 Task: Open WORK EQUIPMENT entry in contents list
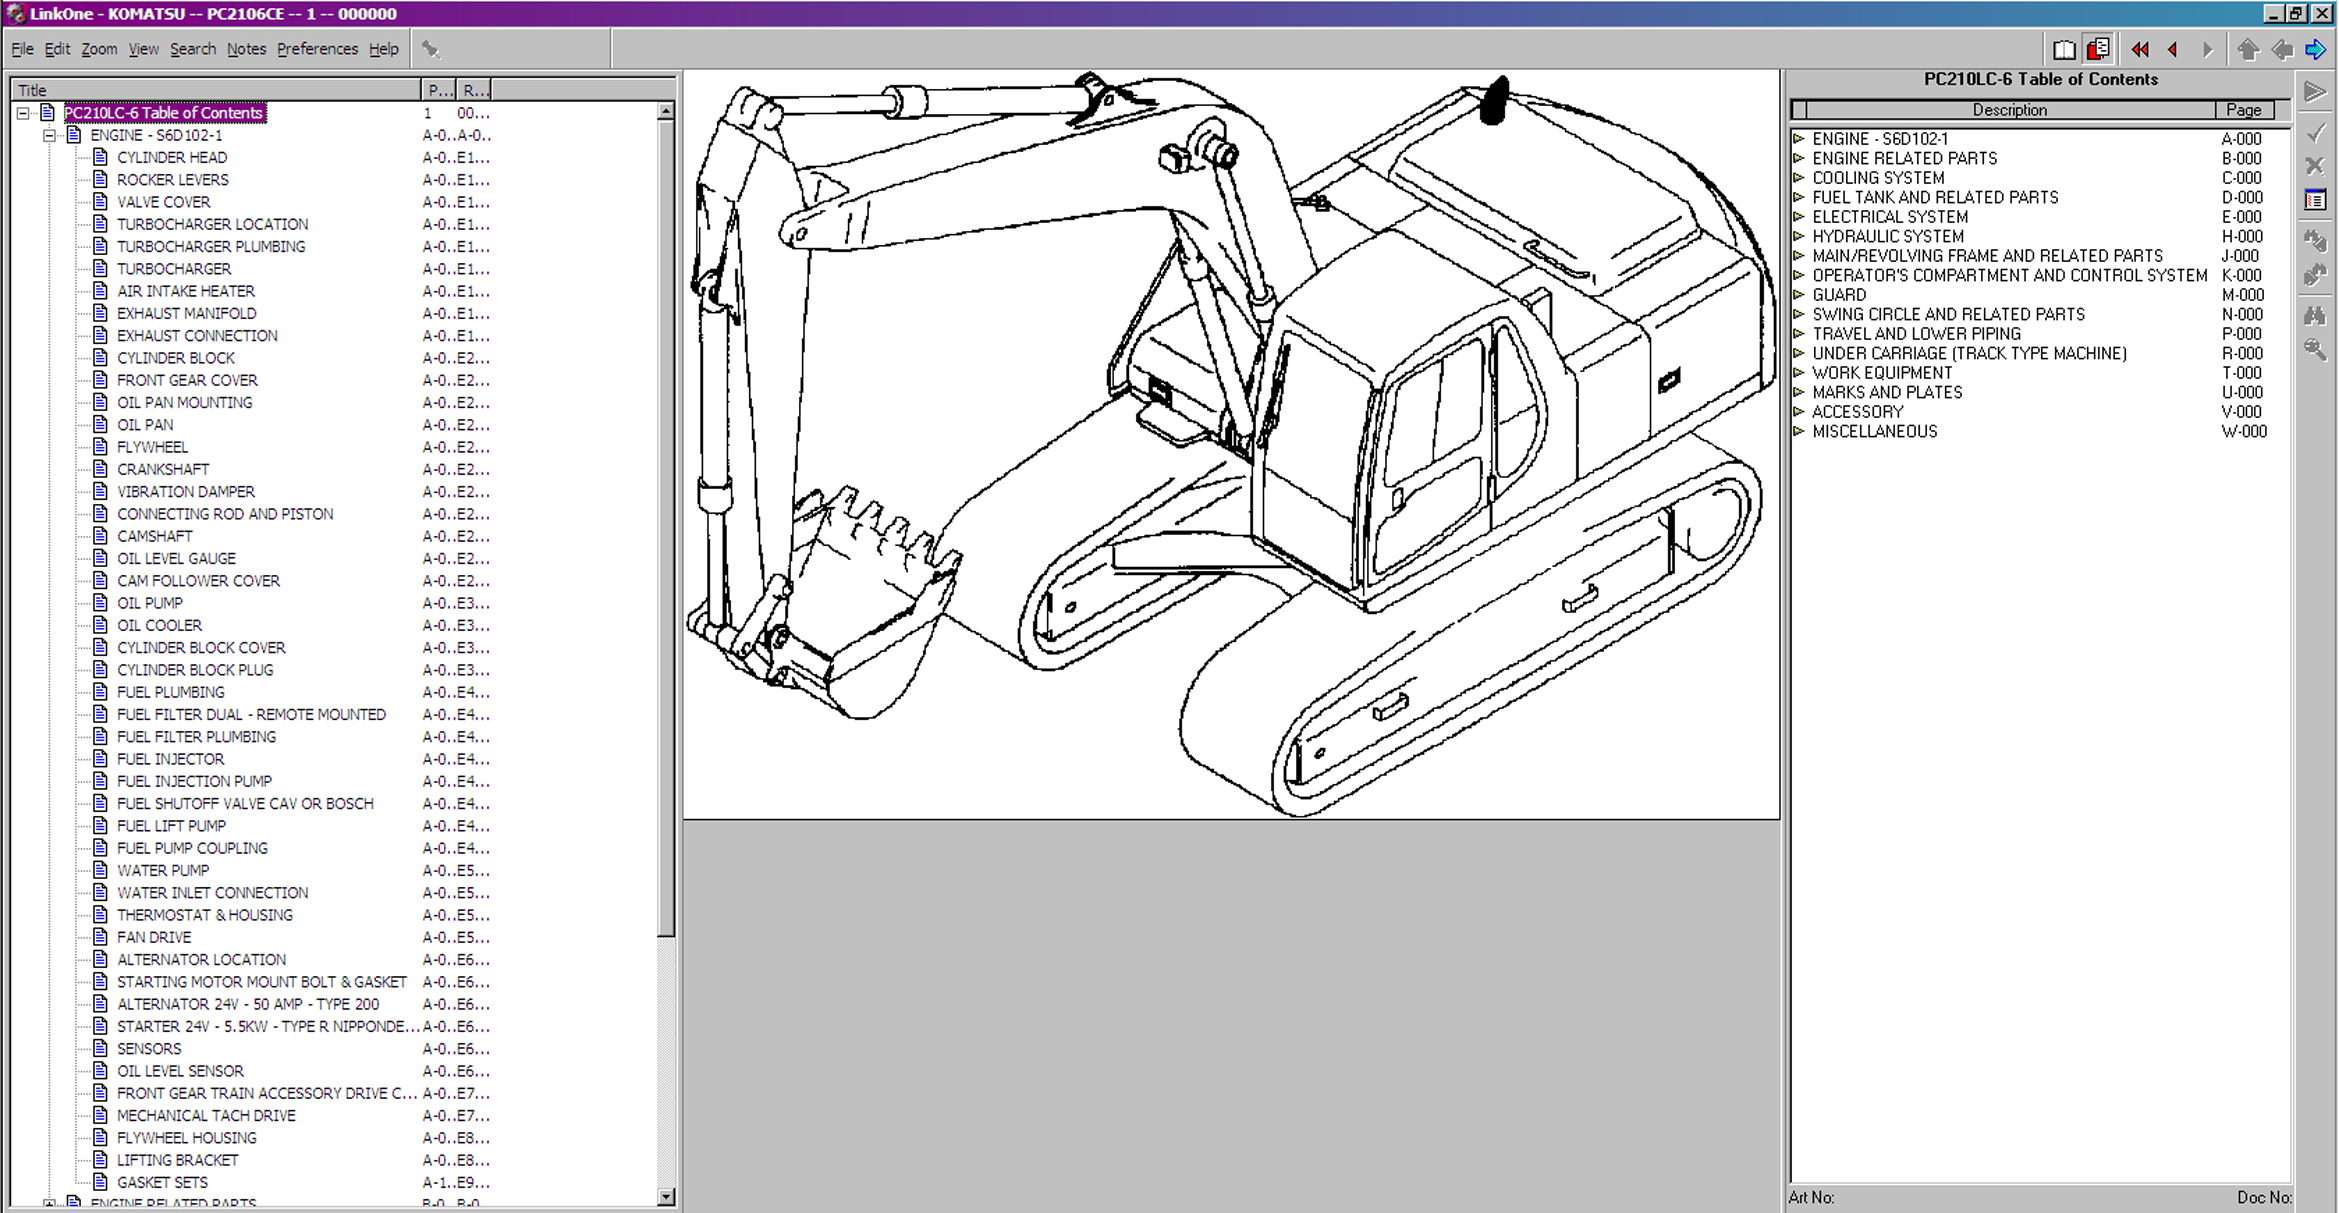click(1881, 373)
